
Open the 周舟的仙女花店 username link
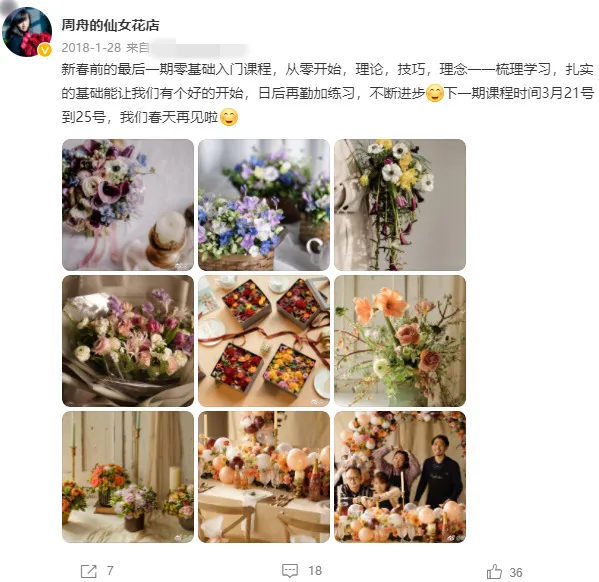110,26
